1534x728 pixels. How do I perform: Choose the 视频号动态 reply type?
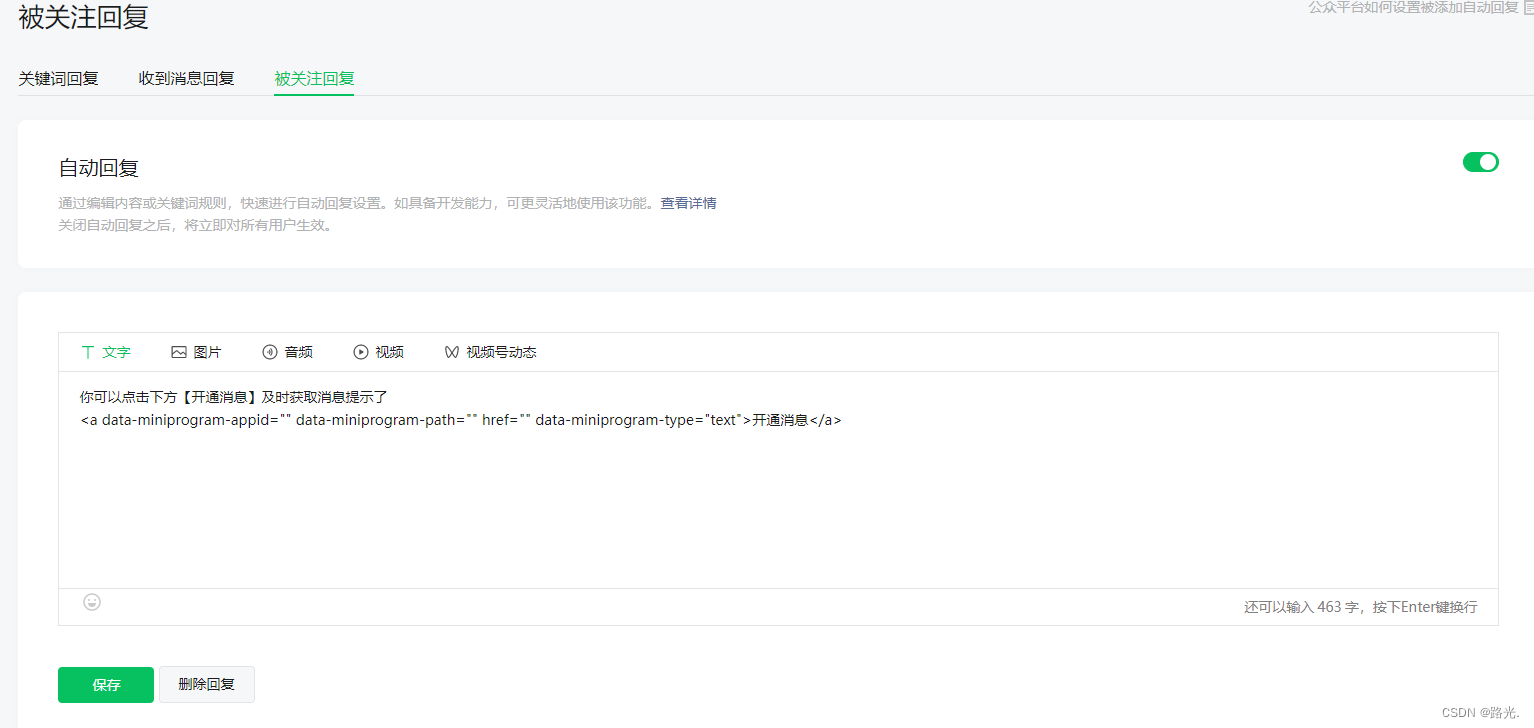click(490, 352)
